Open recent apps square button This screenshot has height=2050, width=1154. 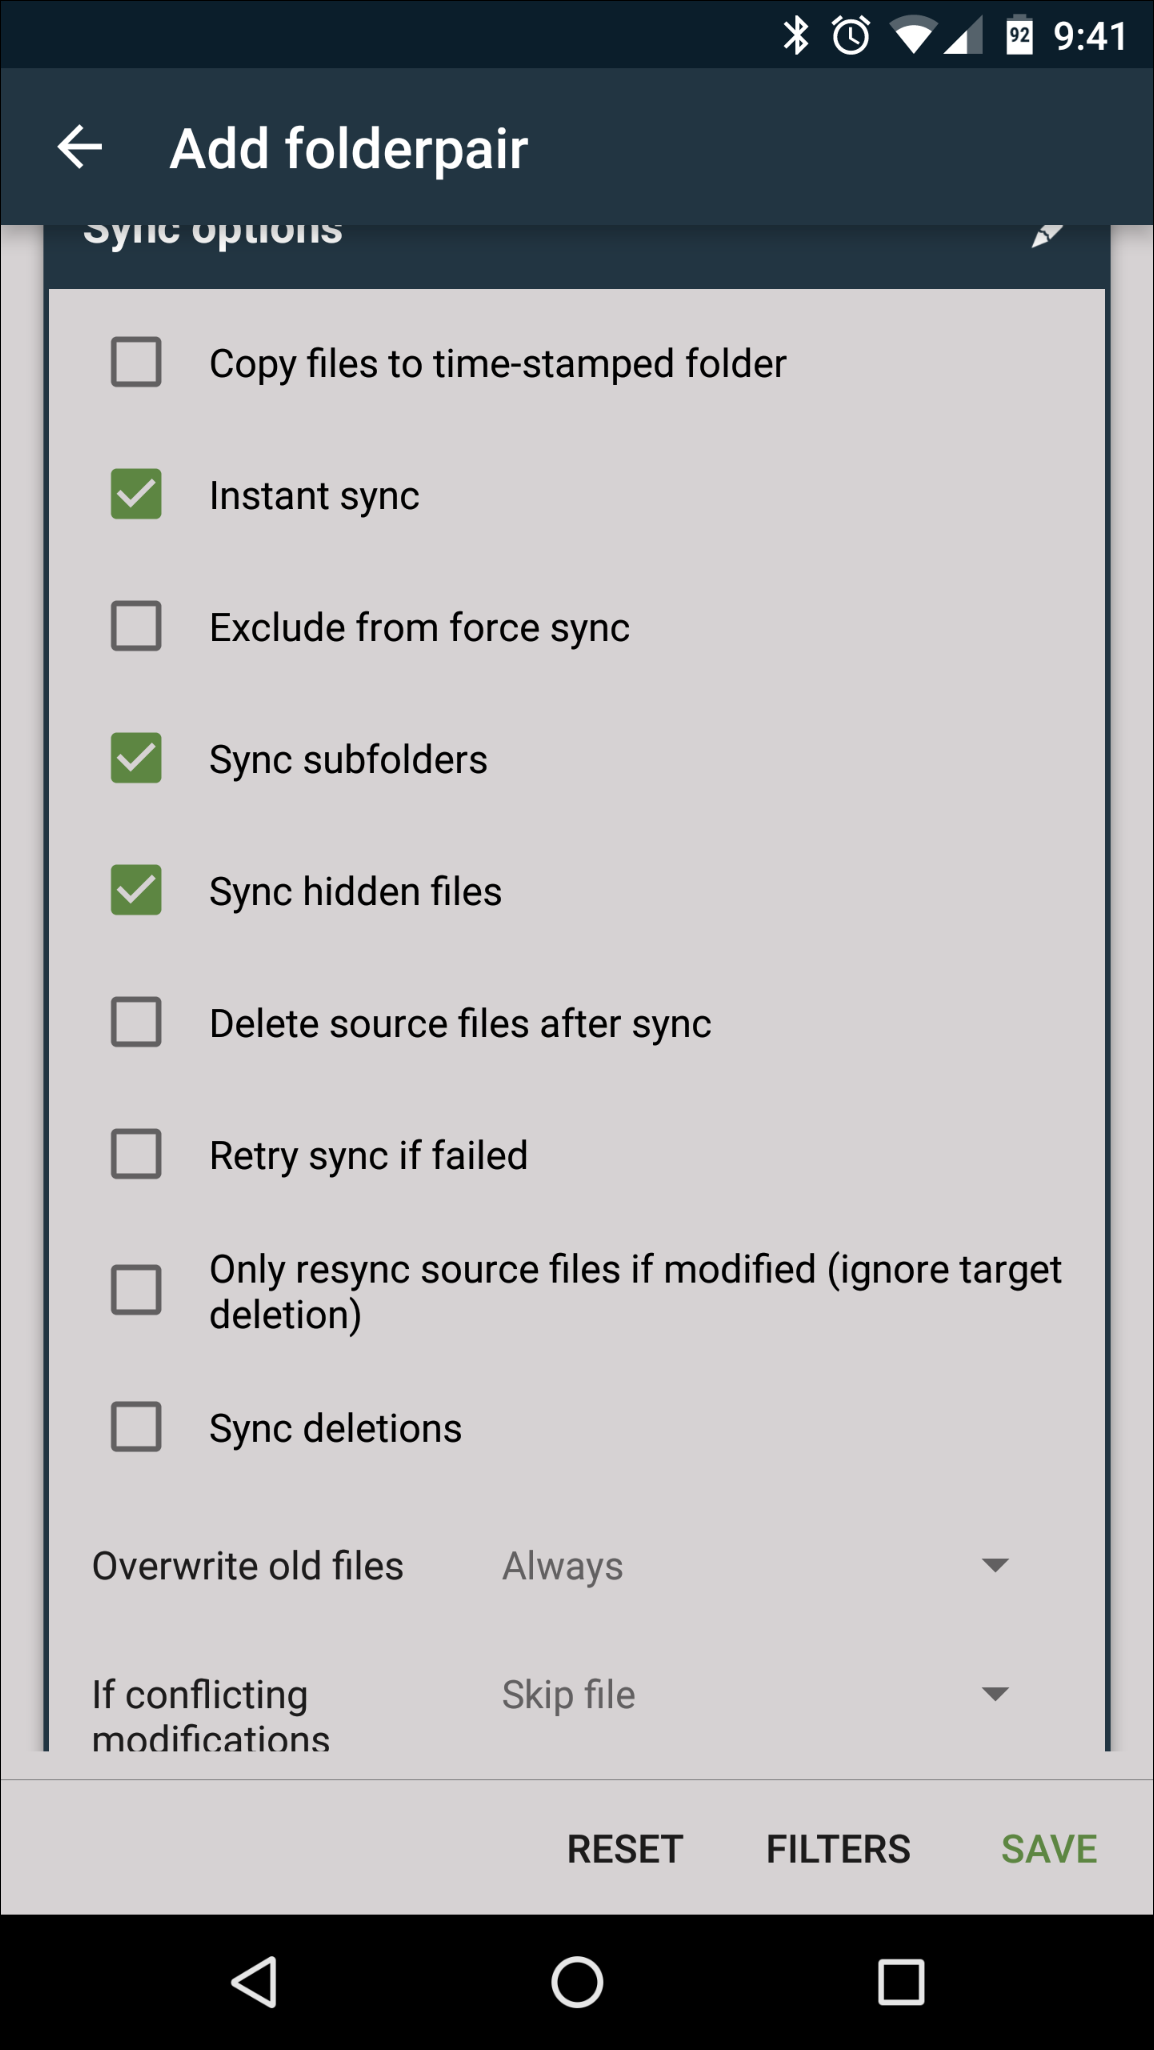(900, 1982)
